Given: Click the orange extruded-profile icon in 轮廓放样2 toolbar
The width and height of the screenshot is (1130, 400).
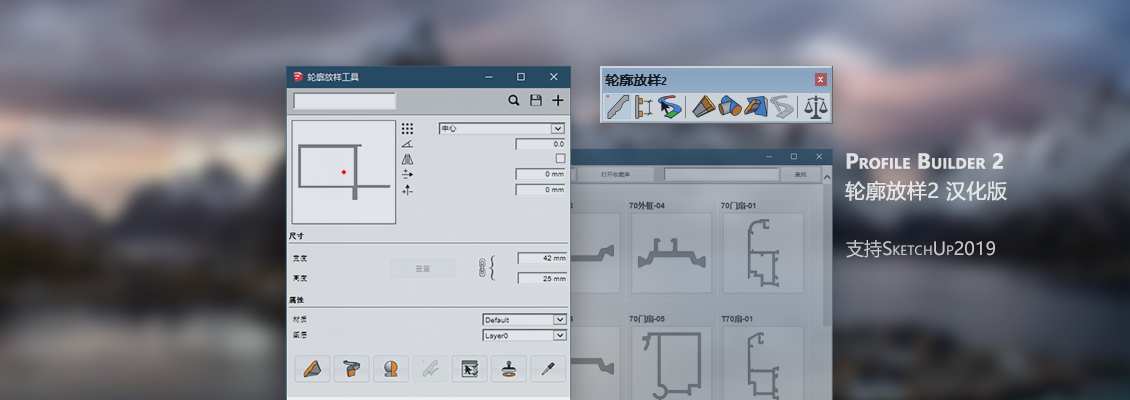Looking at the screenshot, I should 703,107.
